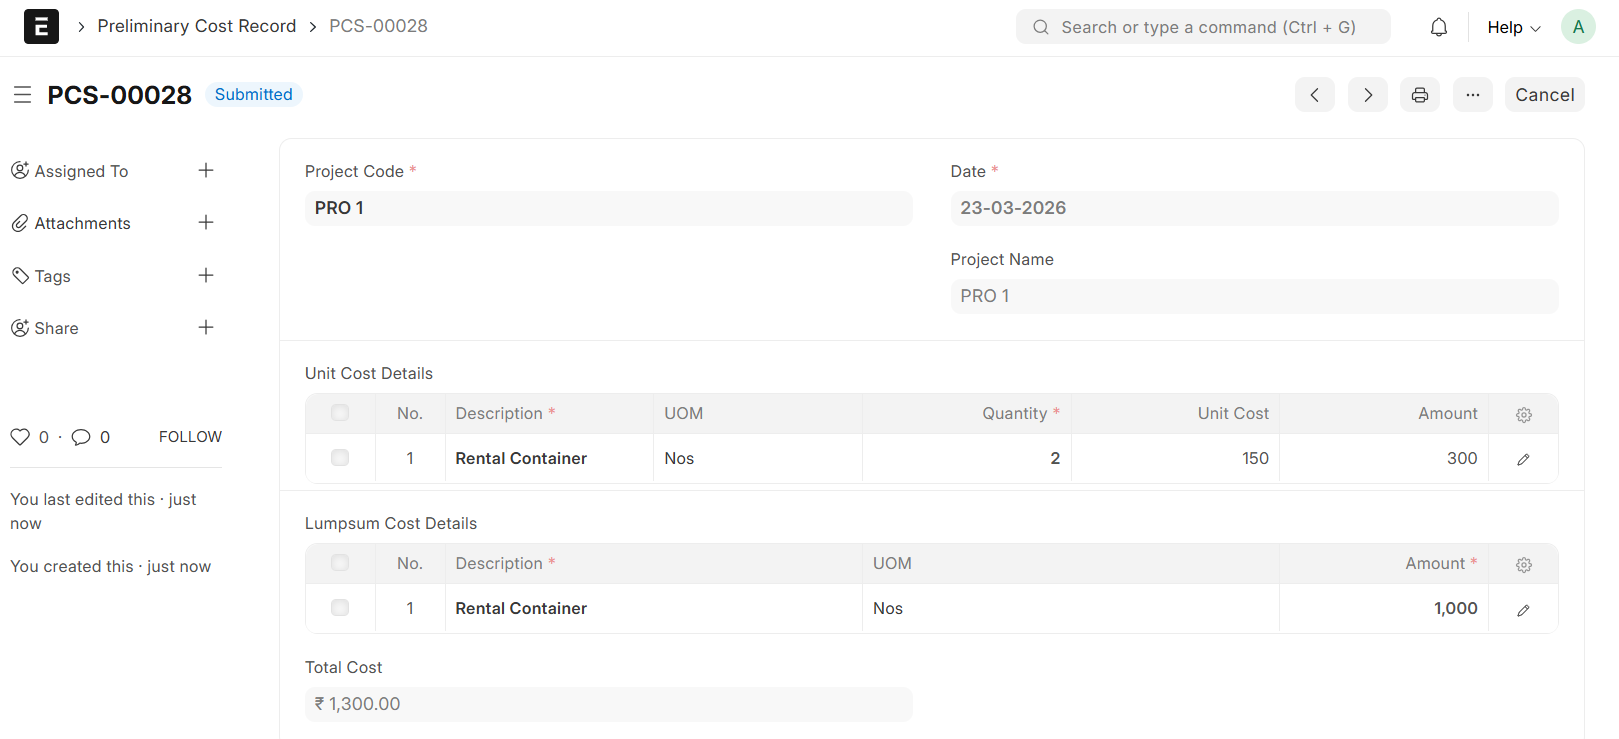Edit Unit Cost Rental Container row
This screenshot has height=739, width=1619.
pos(1523,459)
